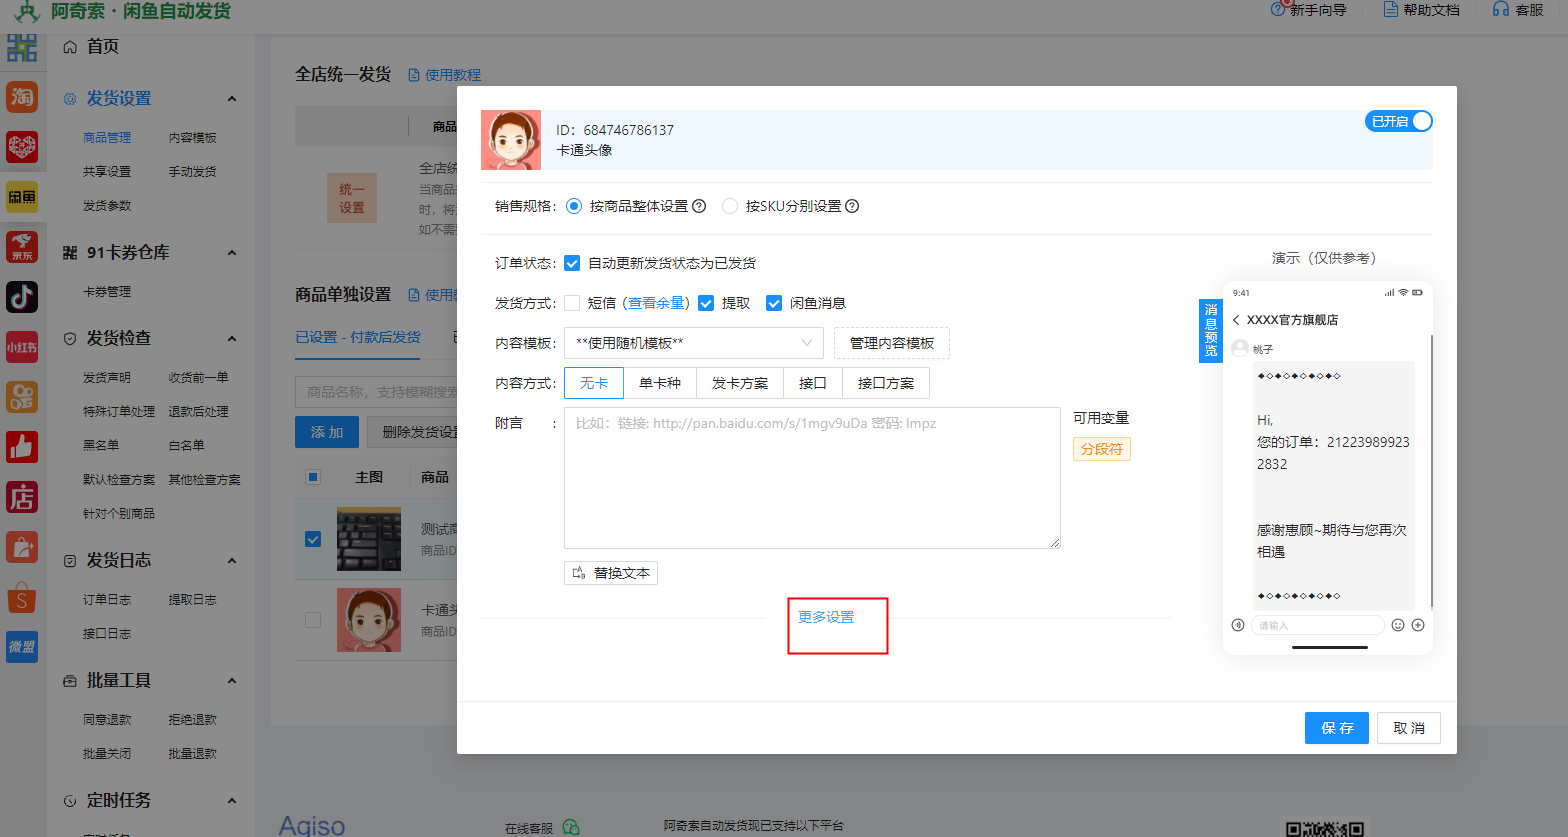Open the Weimob (微盟) blue platform icon
This screenshot has width=1568, height=837.
(22, 647)
